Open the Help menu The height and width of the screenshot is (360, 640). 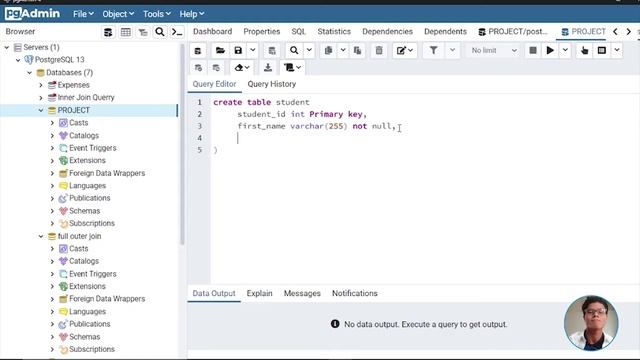click(x=192, y=14)
